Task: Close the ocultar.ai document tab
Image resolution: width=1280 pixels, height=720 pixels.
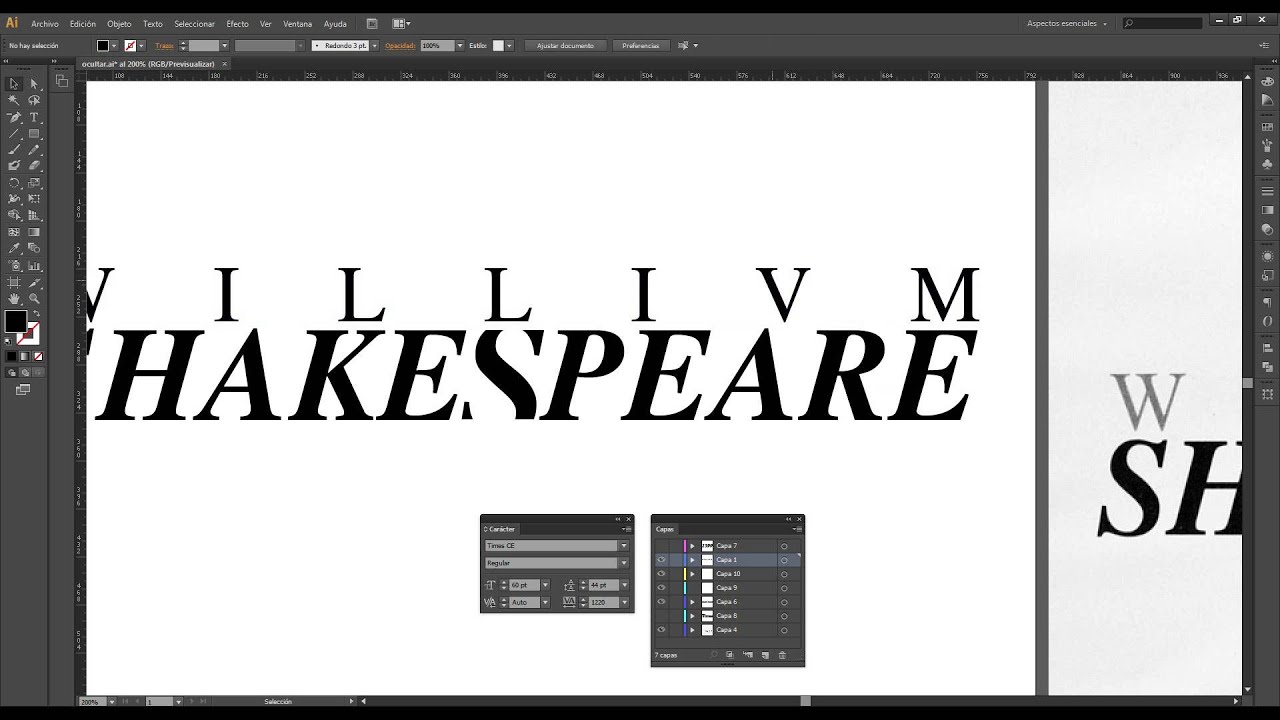Action: (224, 63)
